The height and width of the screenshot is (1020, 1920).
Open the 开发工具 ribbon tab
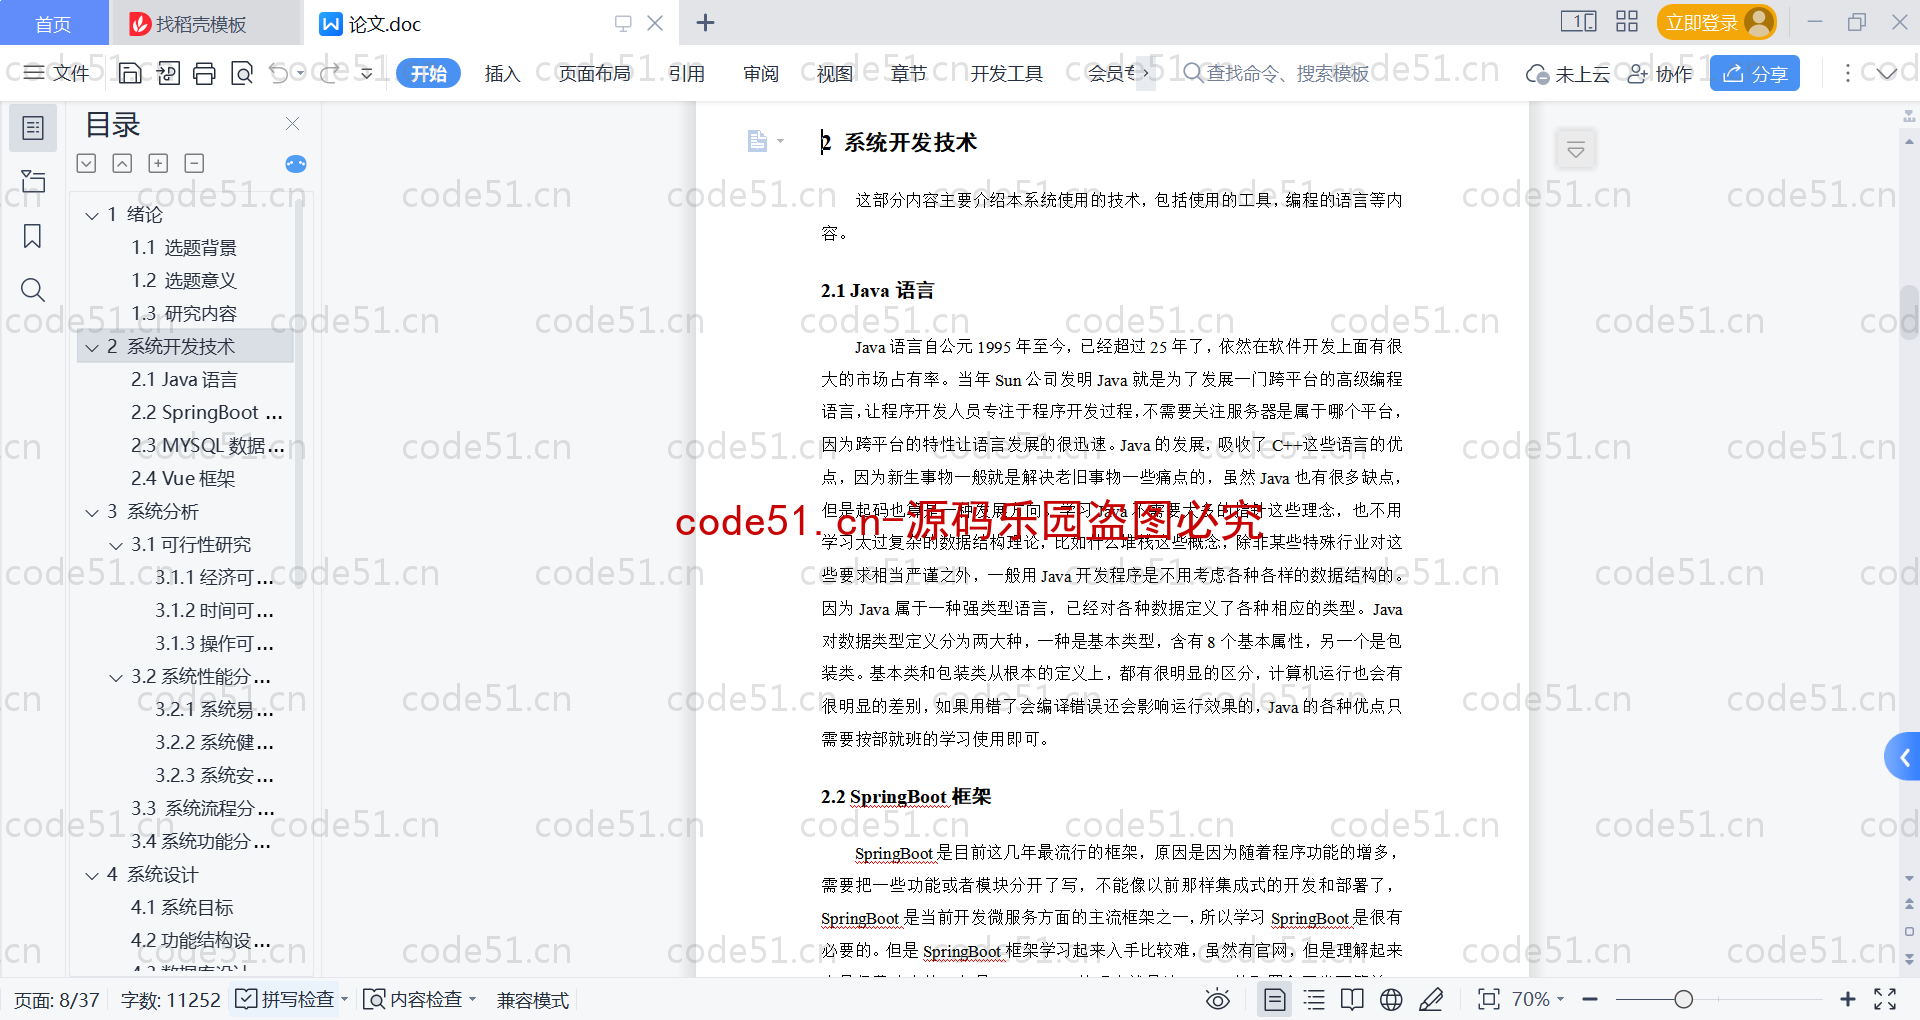pos(1006,73)
